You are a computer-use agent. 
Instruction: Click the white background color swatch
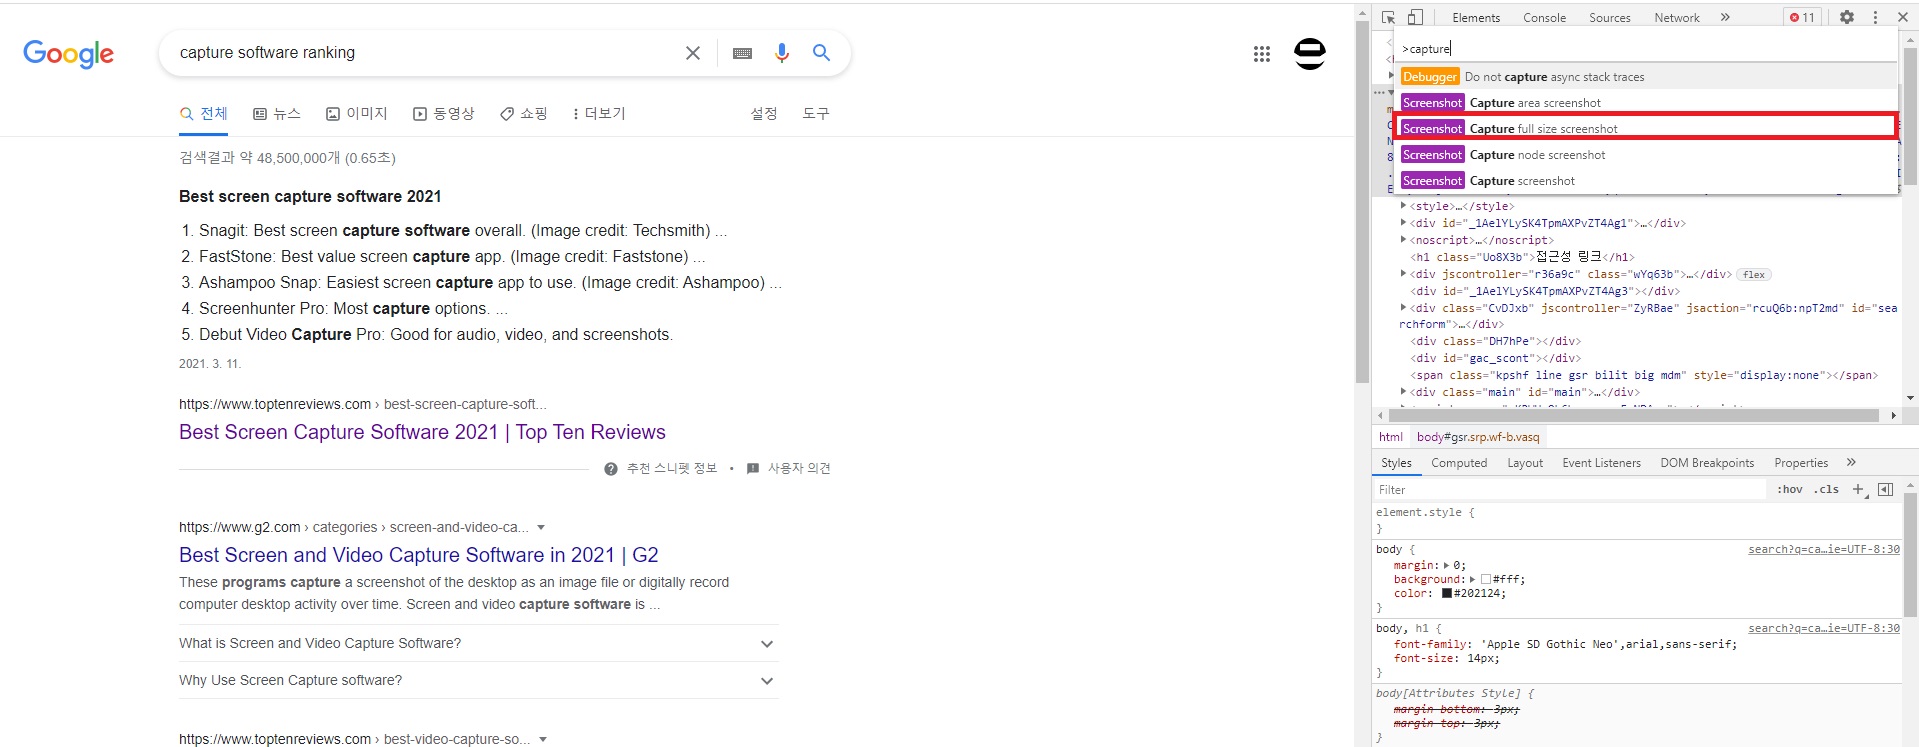click(1486, 579)
